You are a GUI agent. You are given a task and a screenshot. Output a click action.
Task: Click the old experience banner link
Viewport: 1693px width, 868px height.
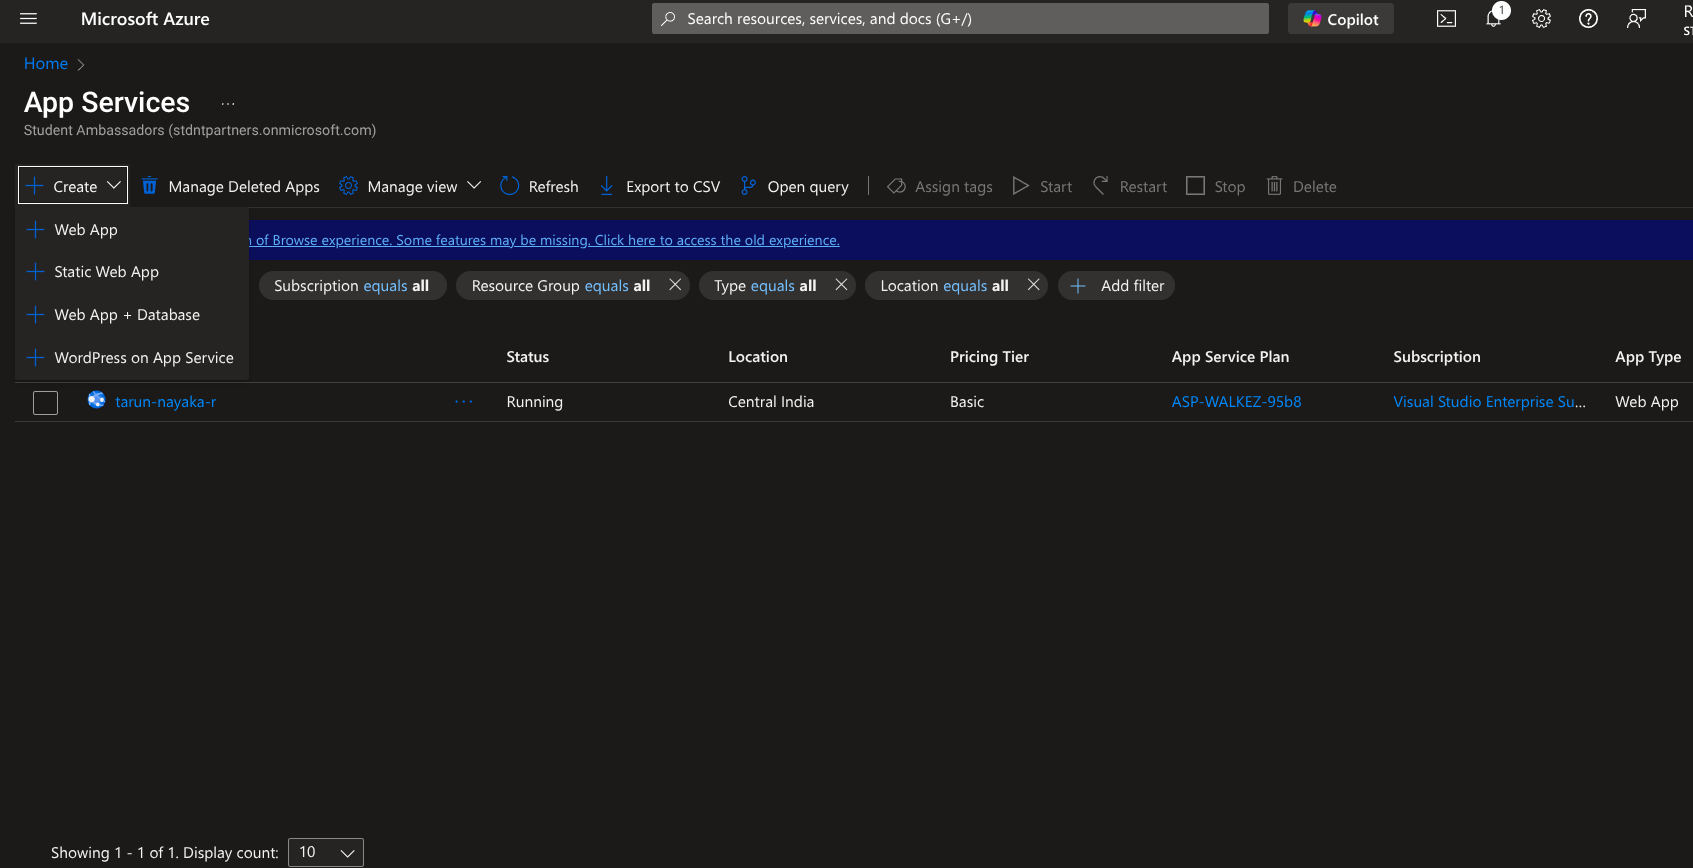tap(545, 240)
